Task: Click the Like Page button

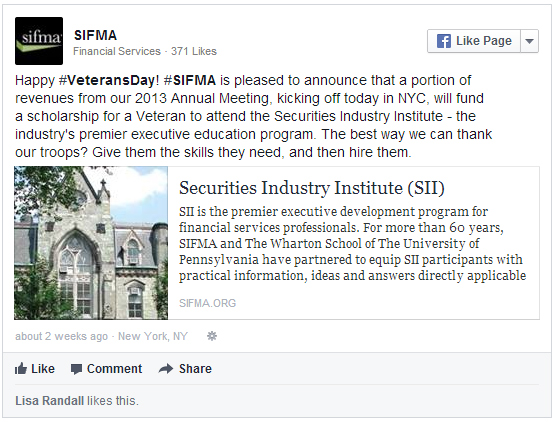Action: [x=474, y=41]
